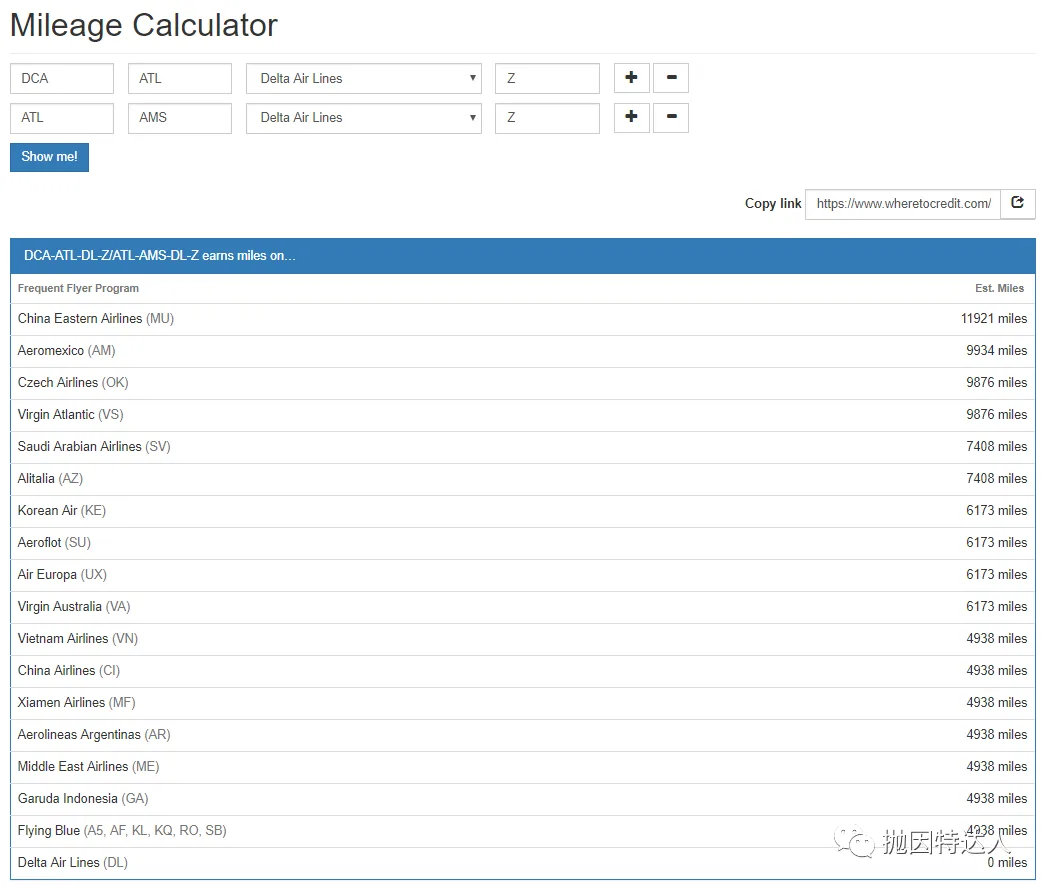Click the Frequent Flyer Program column header

(x=78, y=288)
